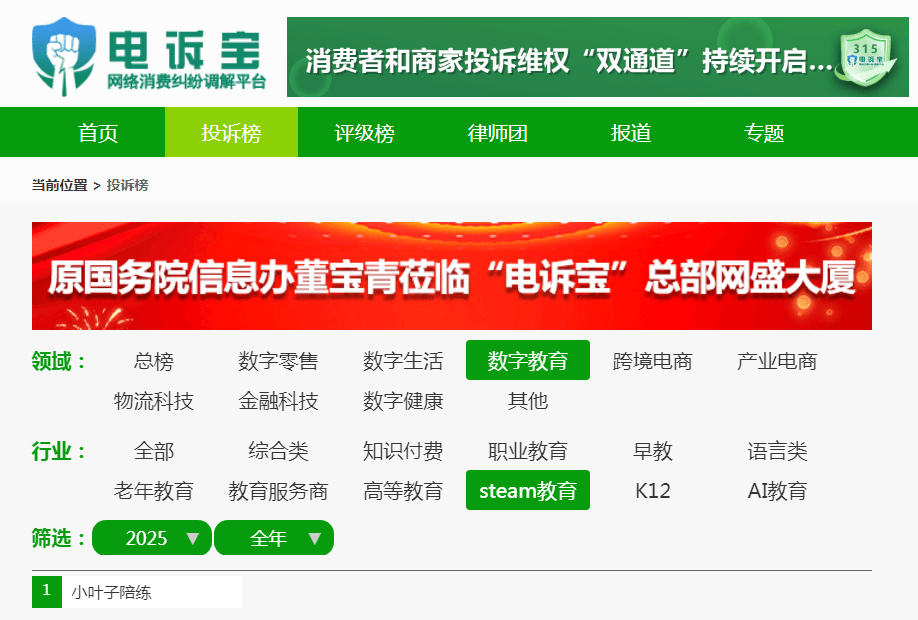Filter by 职业教育 industry

tap(527, 451)
